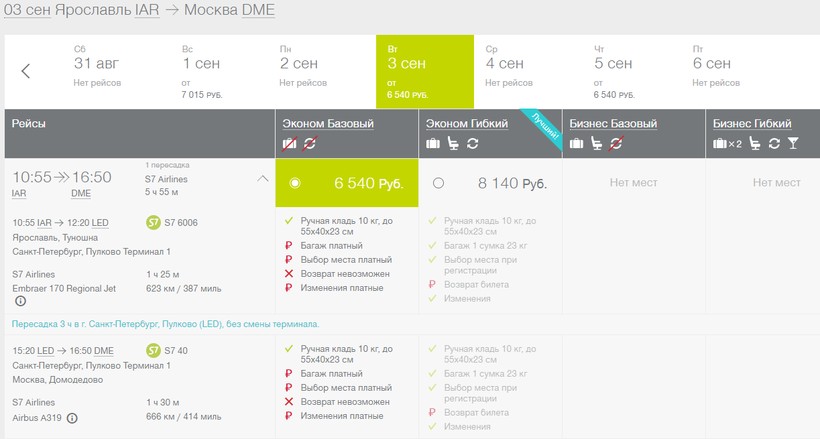Open the Бизнес Базовый fare link
This screenshot has height=439, width=820.
[613, 123]
